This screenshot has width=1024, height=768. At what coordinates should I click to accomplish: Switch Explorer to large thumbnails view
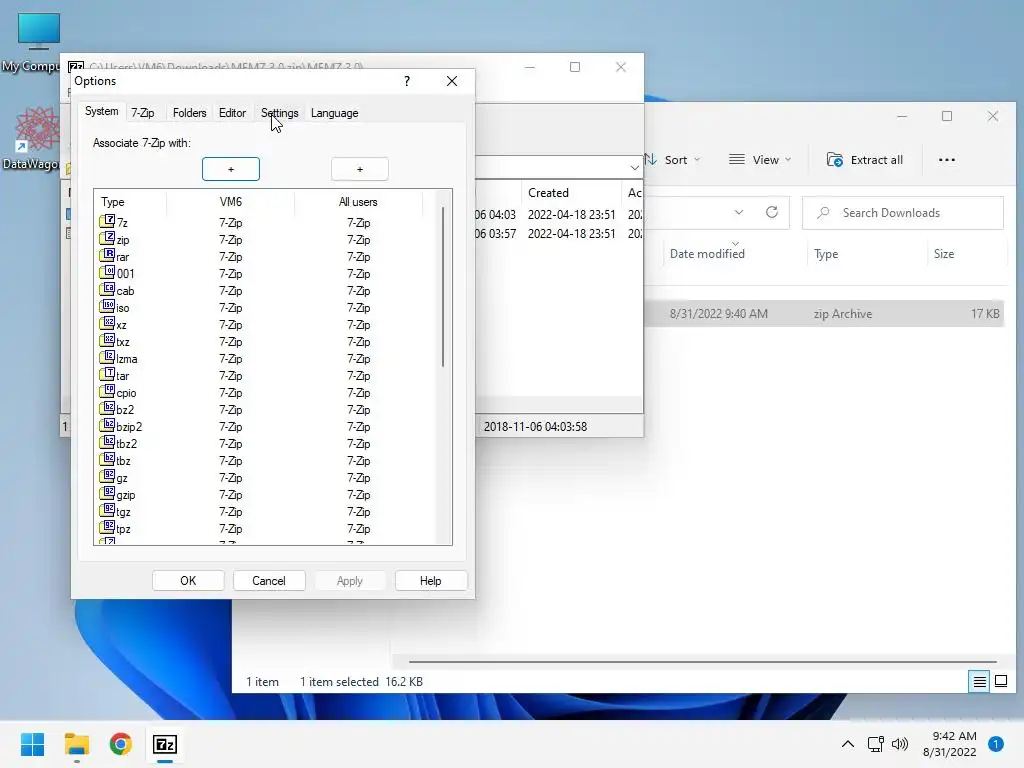click(1000, 682)
